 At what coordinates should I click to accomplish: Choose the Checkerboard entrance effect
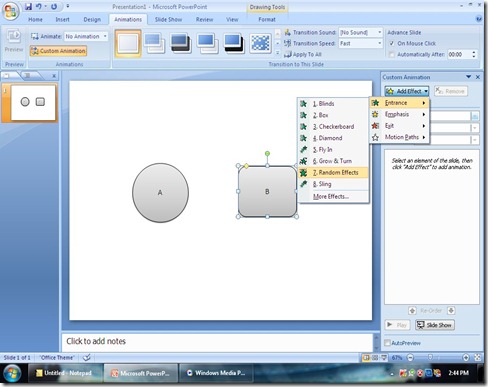[x=333, y=127]
